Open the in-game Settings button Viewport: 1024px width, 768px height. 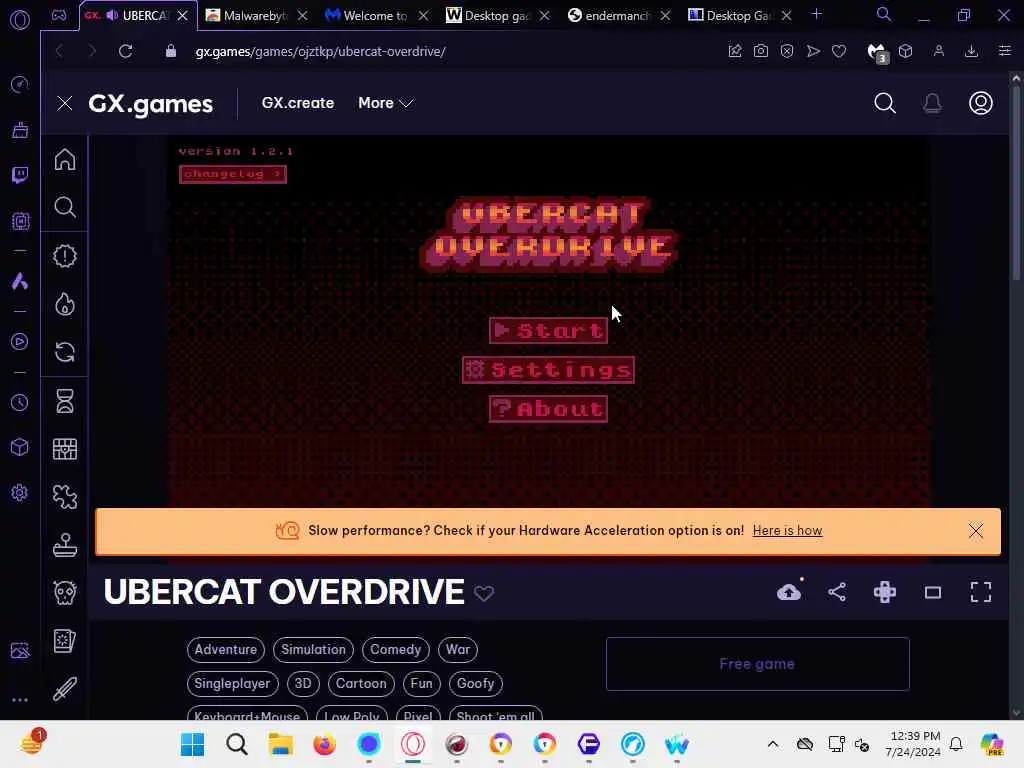click(x=549, y=370)
